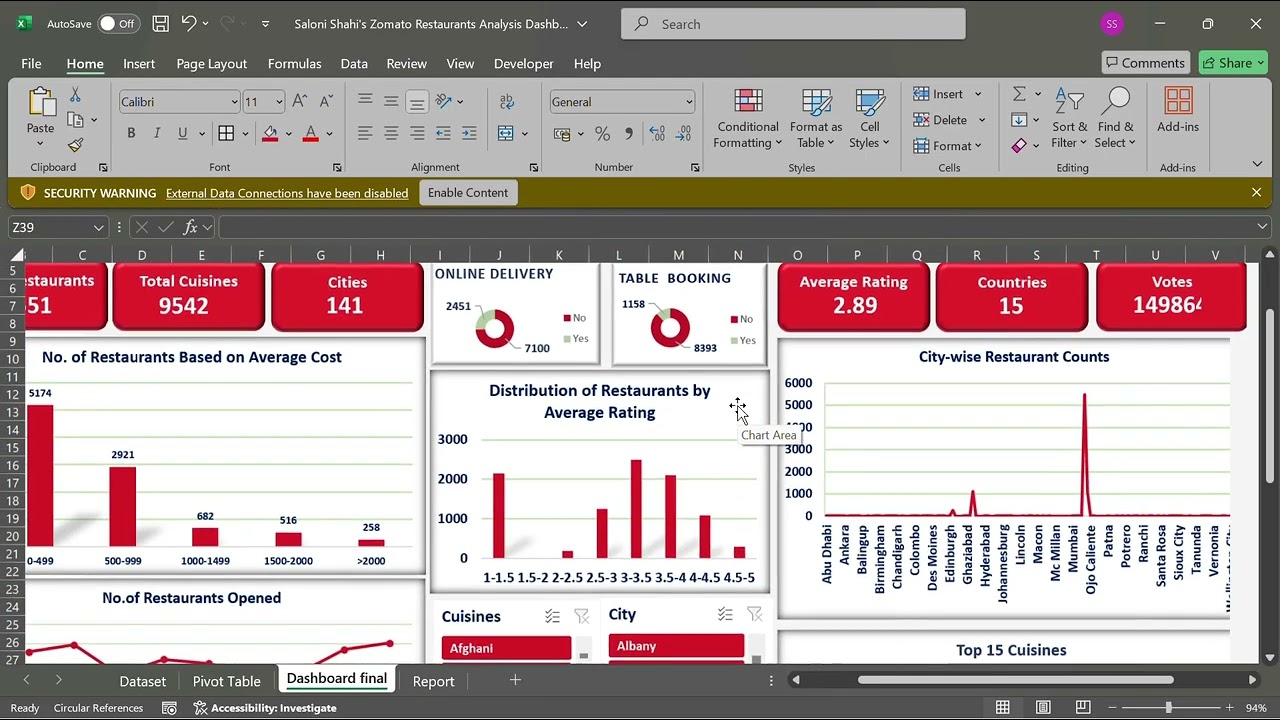Click Enable Content button
The width and height of the screenshot is (1280, 720).
[x=468, y=193]
